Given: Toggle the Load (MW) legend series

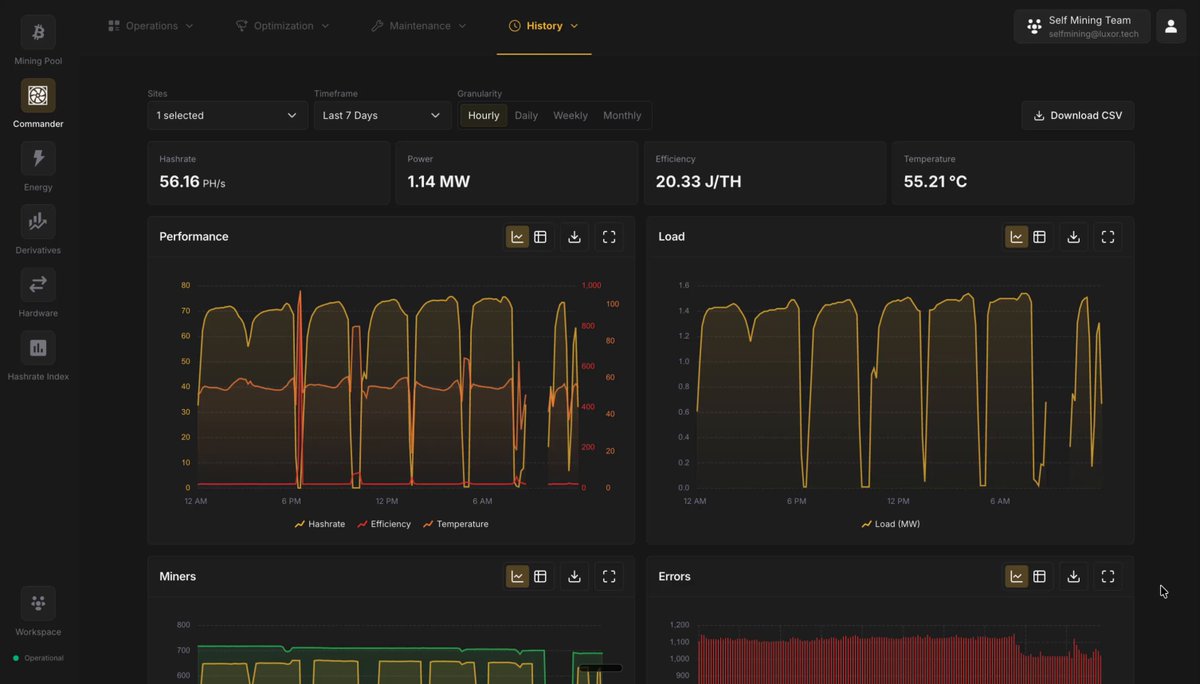Looking at the screenshot, I should pyautogui.click(x=891, y=524).
